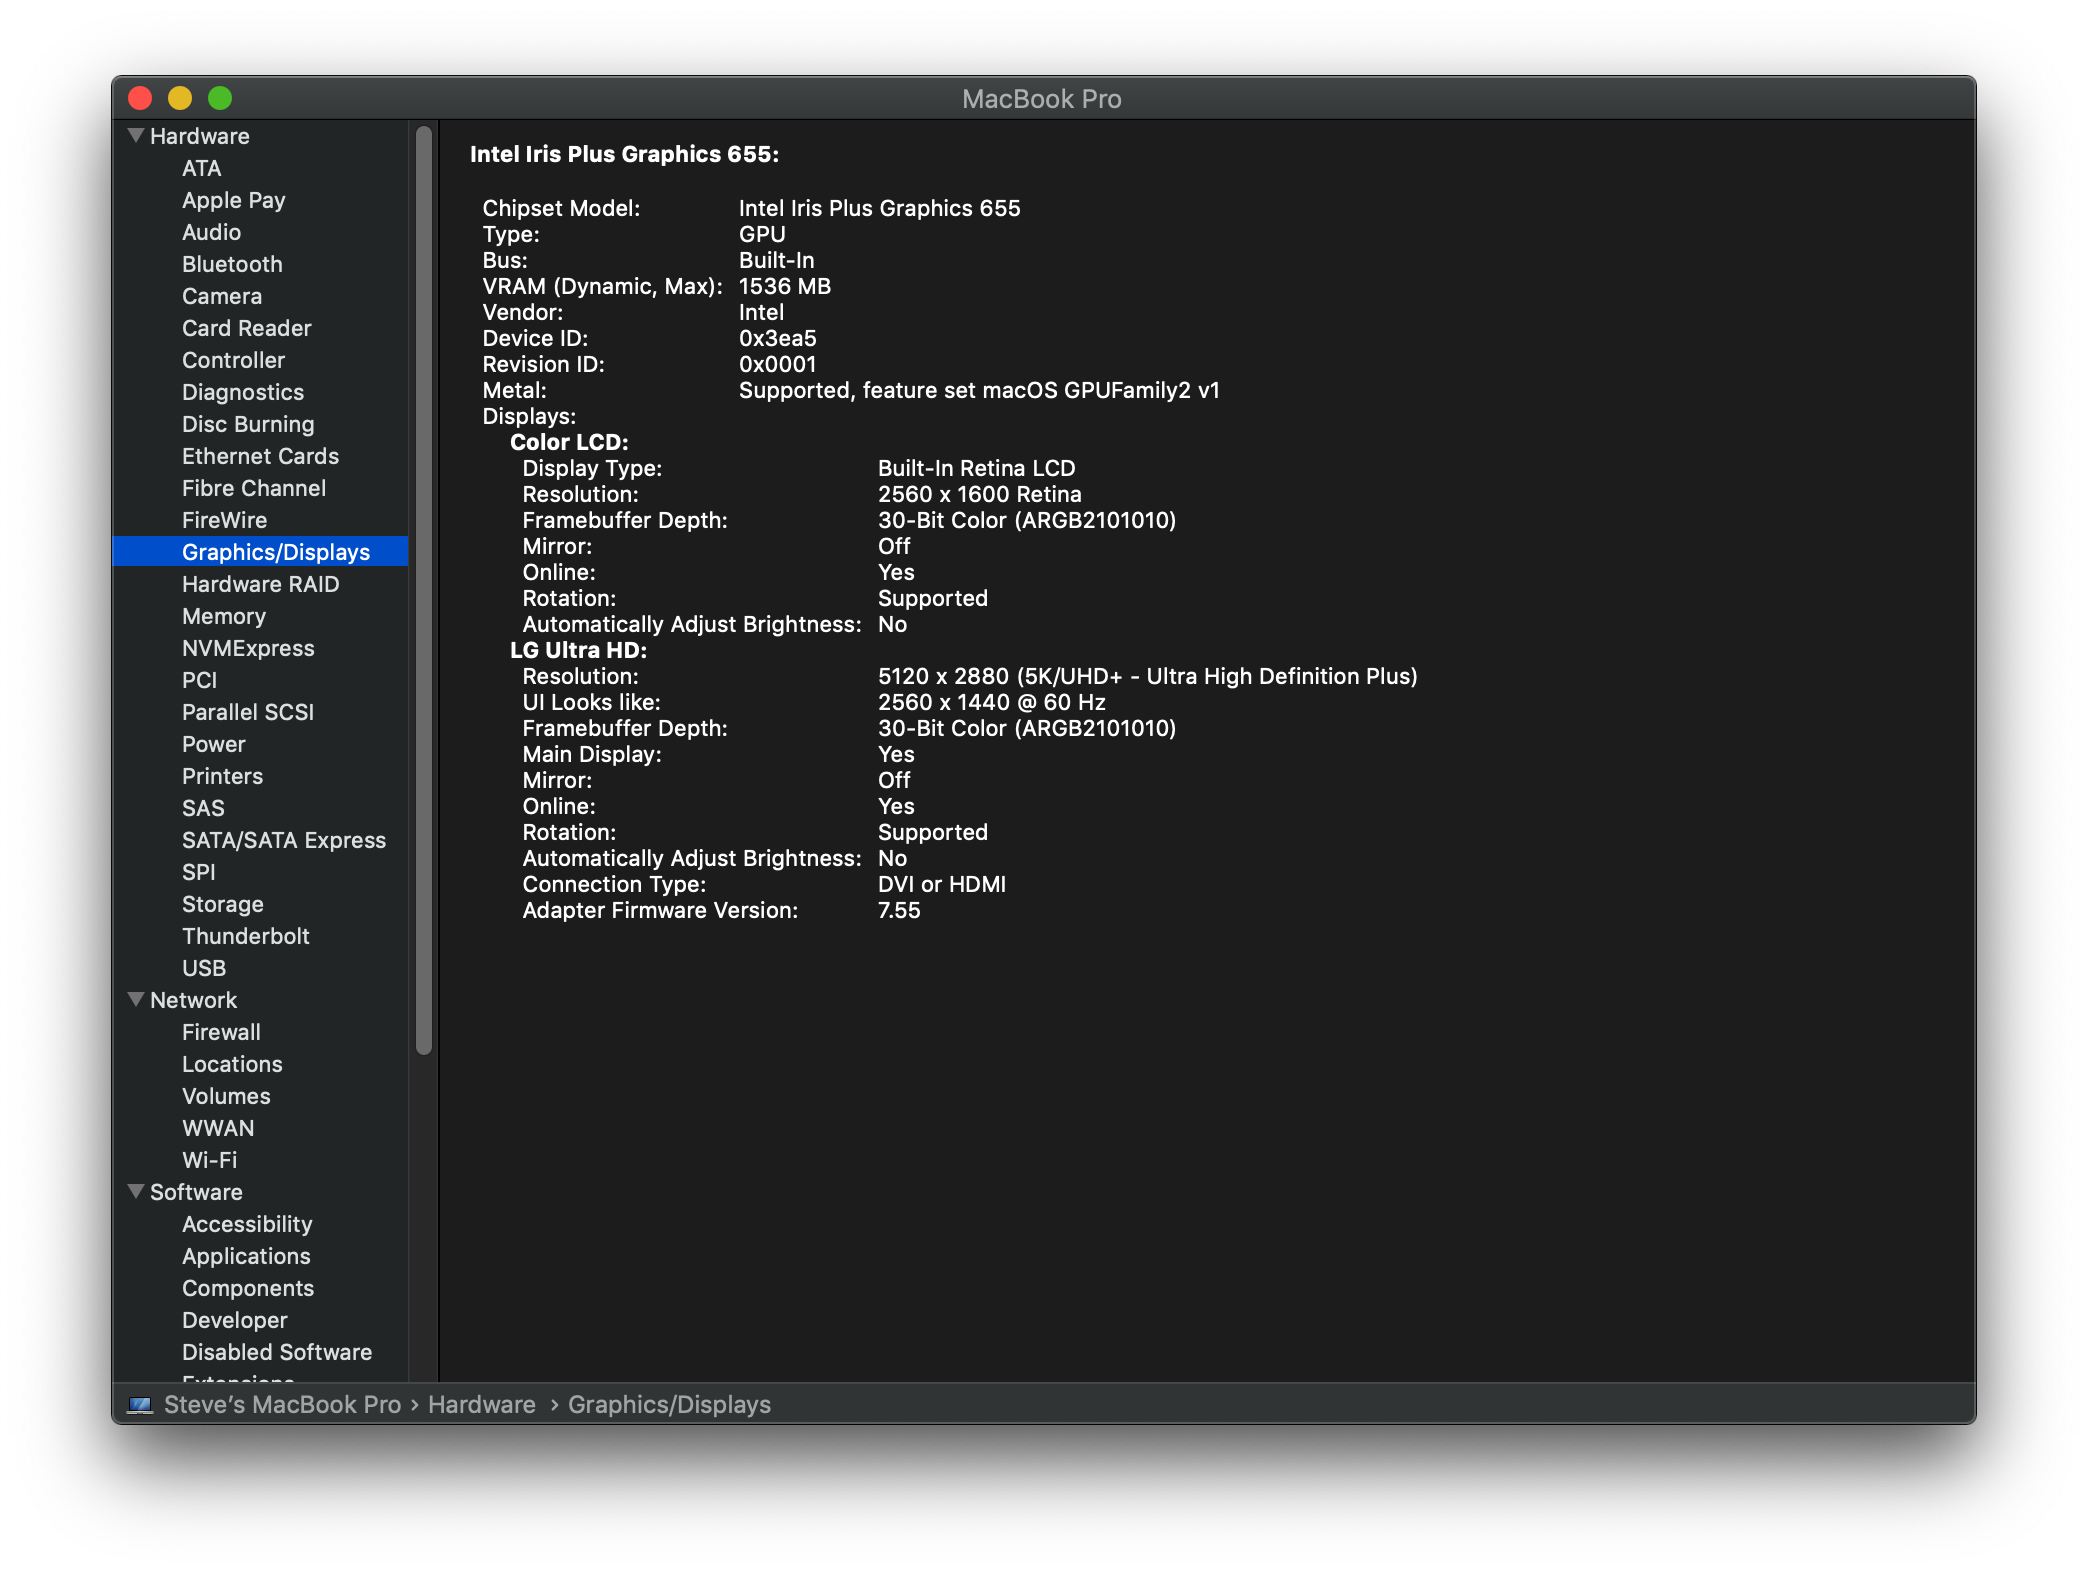Open the Developer entry

tap(234, 1320)
